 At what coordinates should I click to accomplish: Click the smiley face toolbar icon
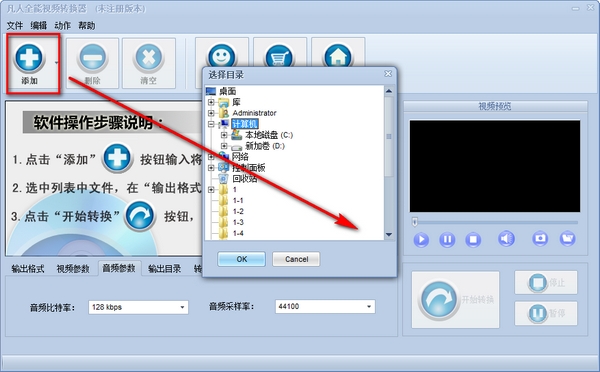coord(222,57)
